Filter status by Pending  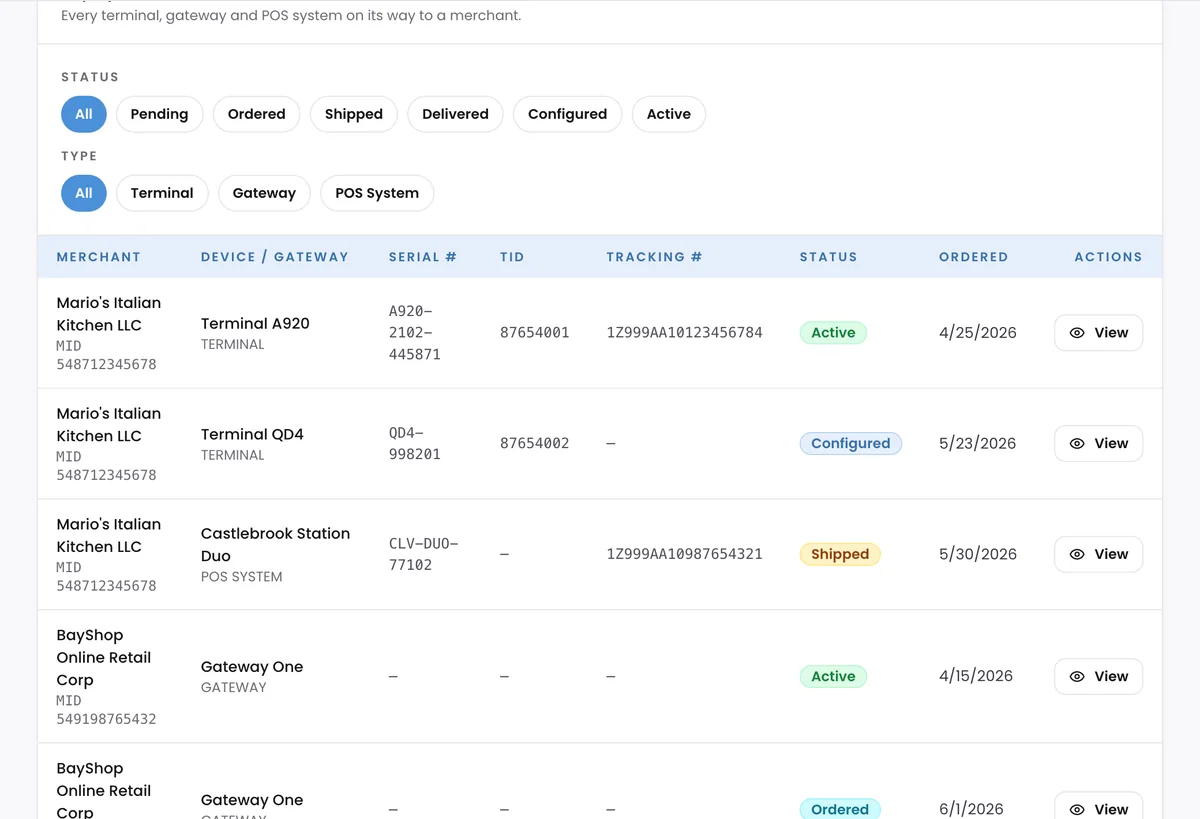(159, 114)
